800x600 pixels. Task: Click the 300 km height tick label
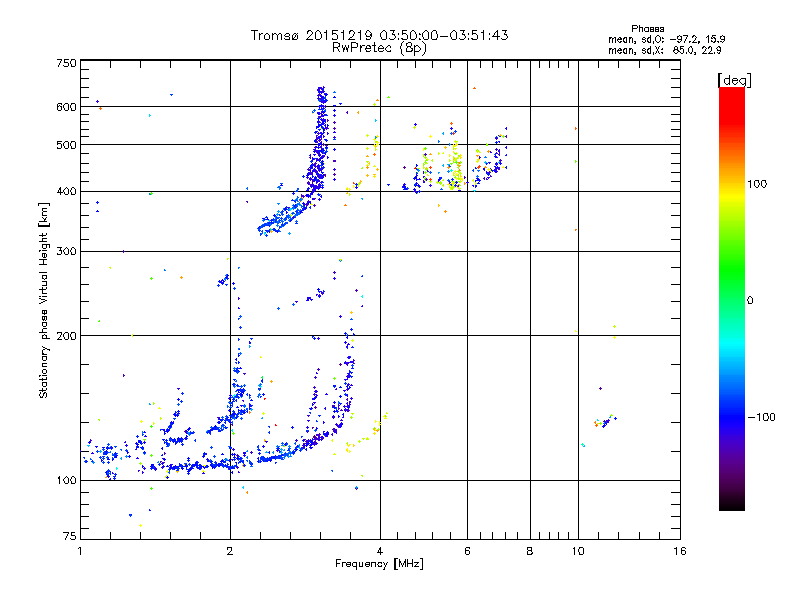tap(66, 251)
